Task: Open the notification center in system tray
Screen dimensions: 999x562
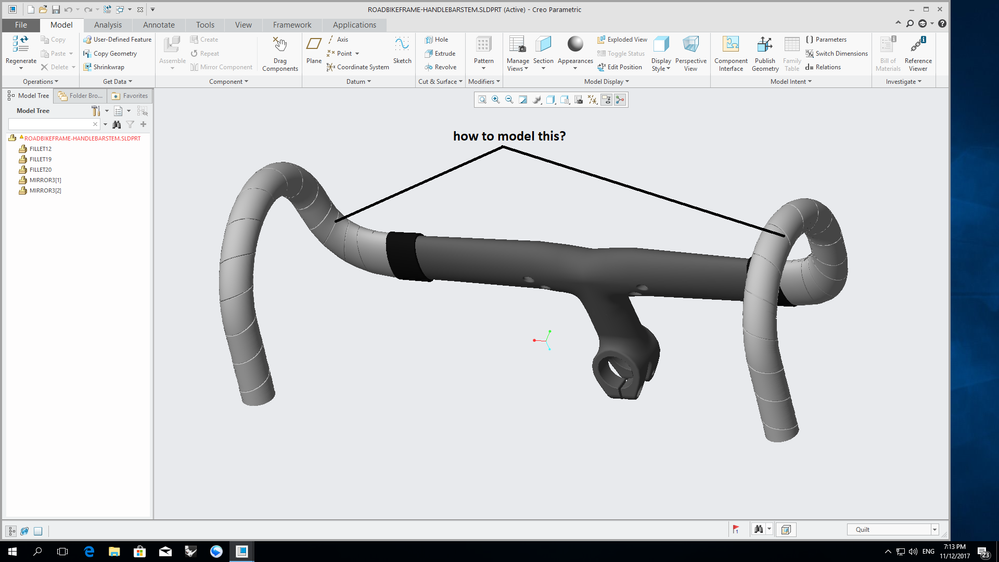Action: 984,552
